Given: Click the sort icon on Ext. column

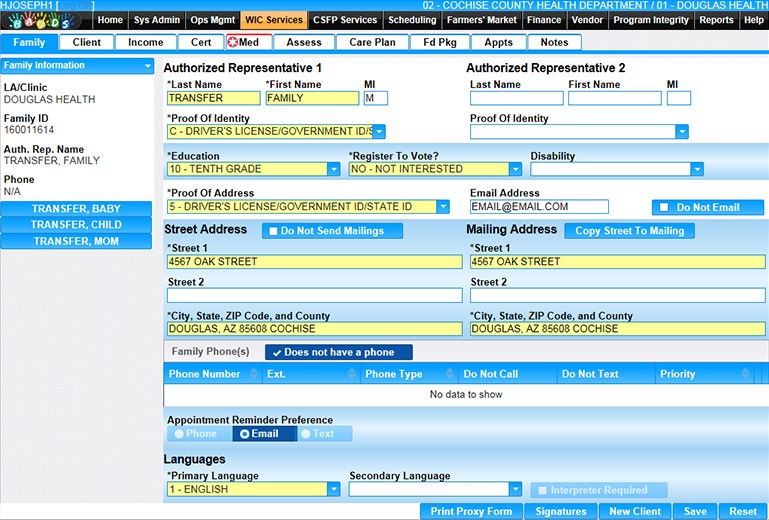Looking at the screenshot, I should tap(350, 374).
